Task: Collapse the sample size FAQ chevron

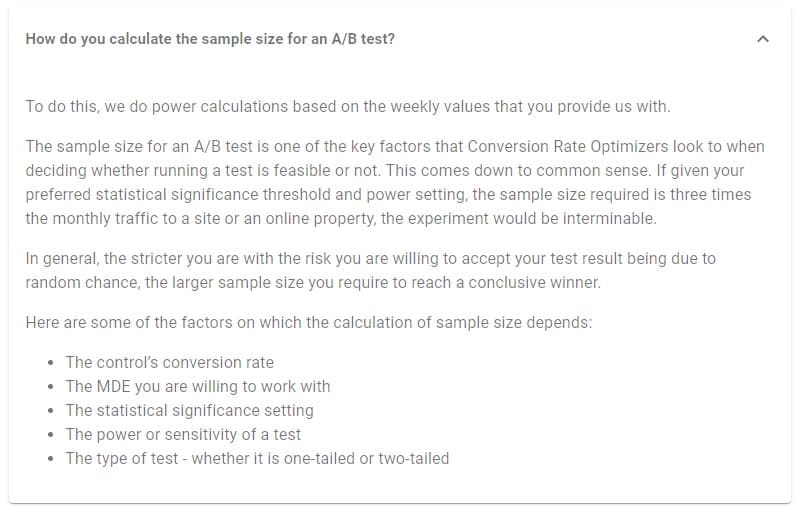Action: tap(763, 39)
